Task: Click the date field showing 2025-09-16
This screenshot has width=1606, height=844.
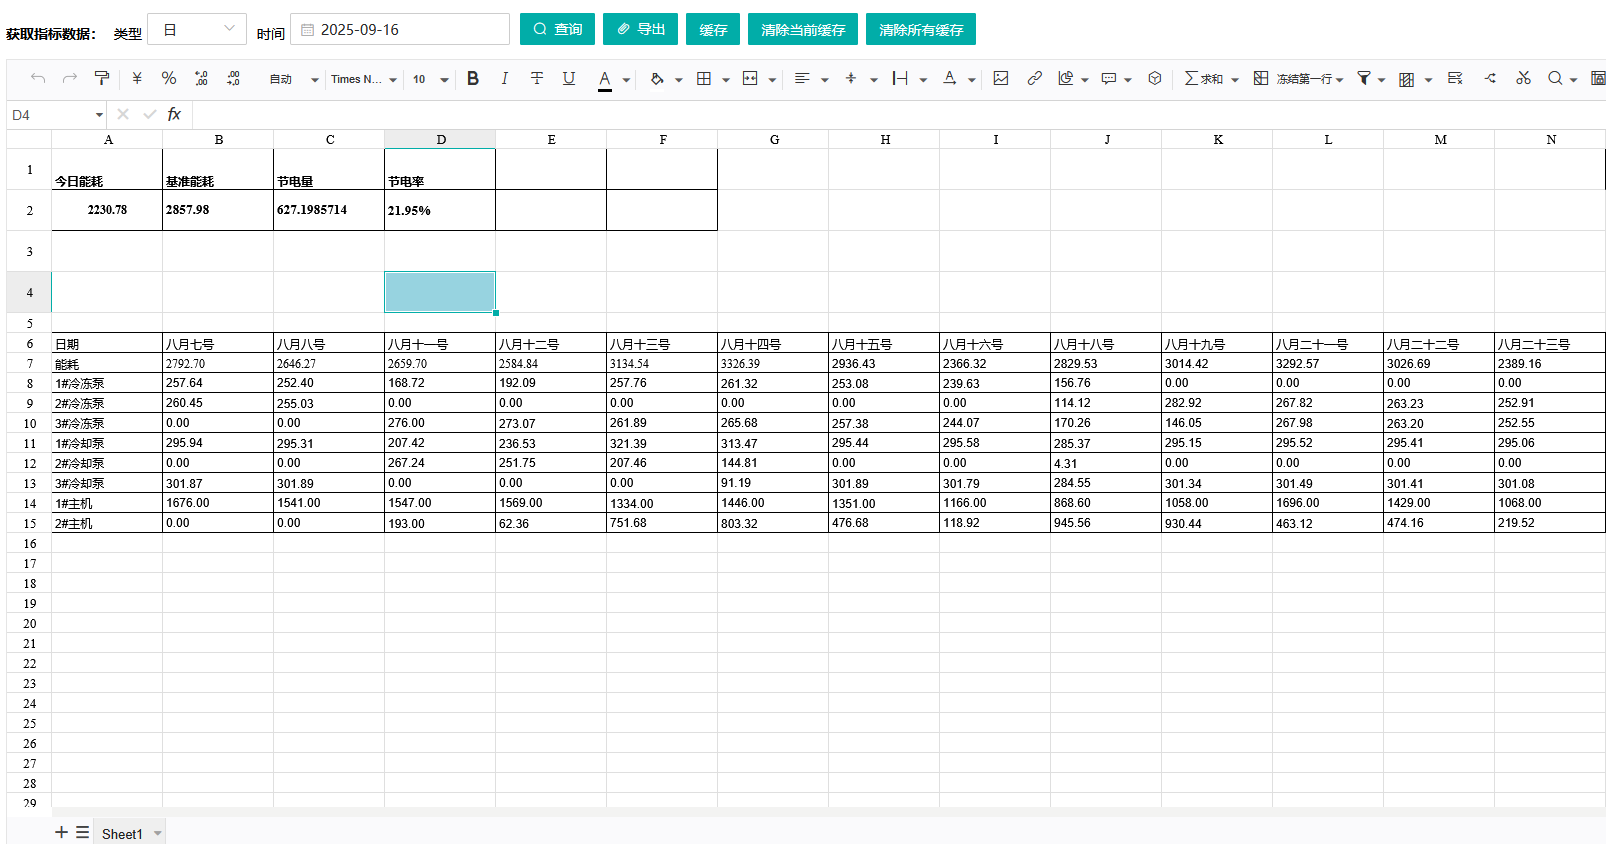Action: point(400,30)
